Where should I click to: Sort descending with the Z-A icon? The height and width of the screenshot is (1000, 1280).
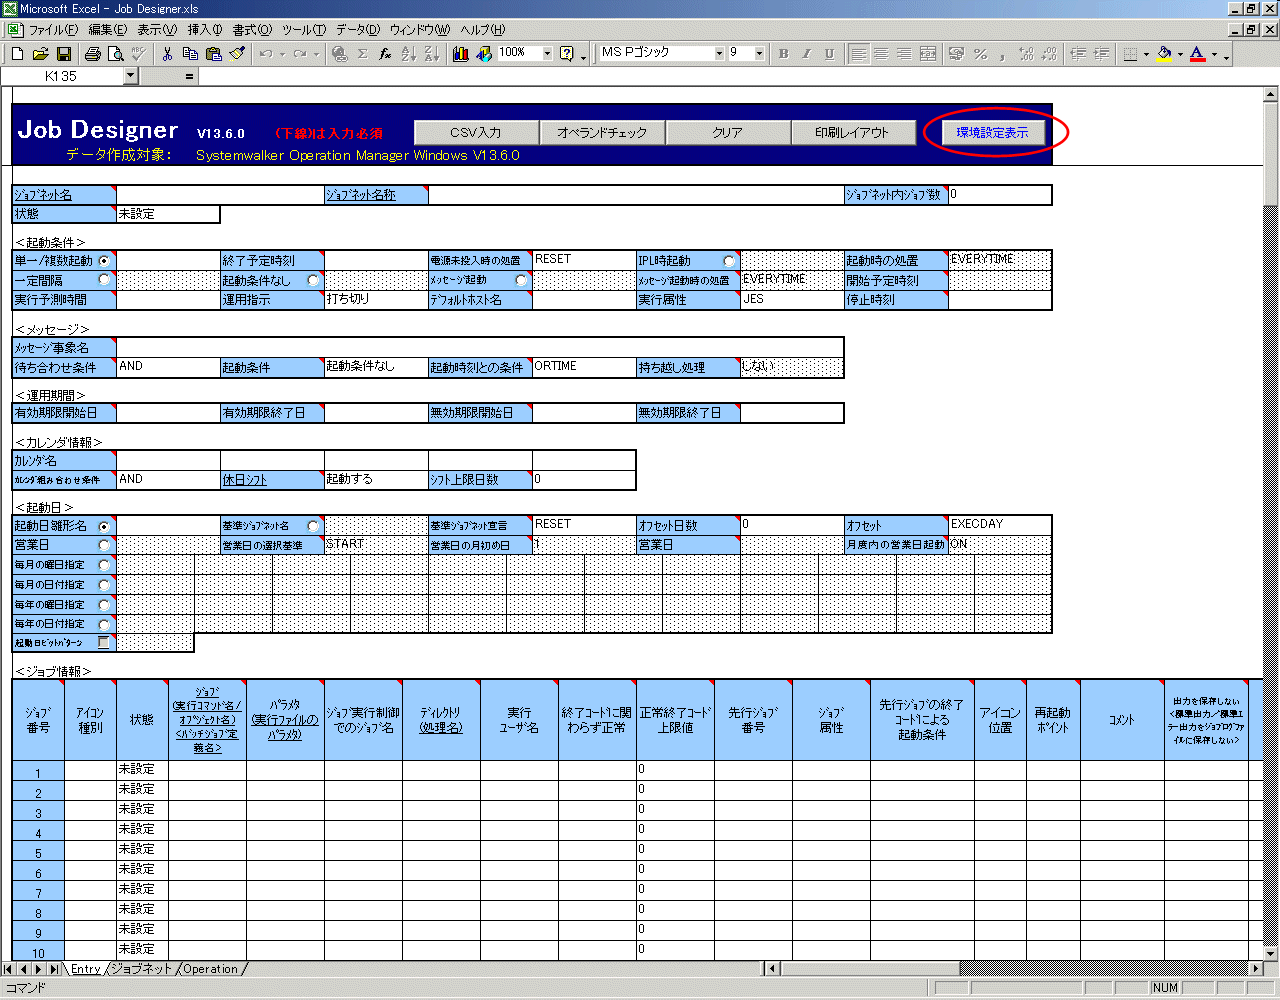click(431, 54)
